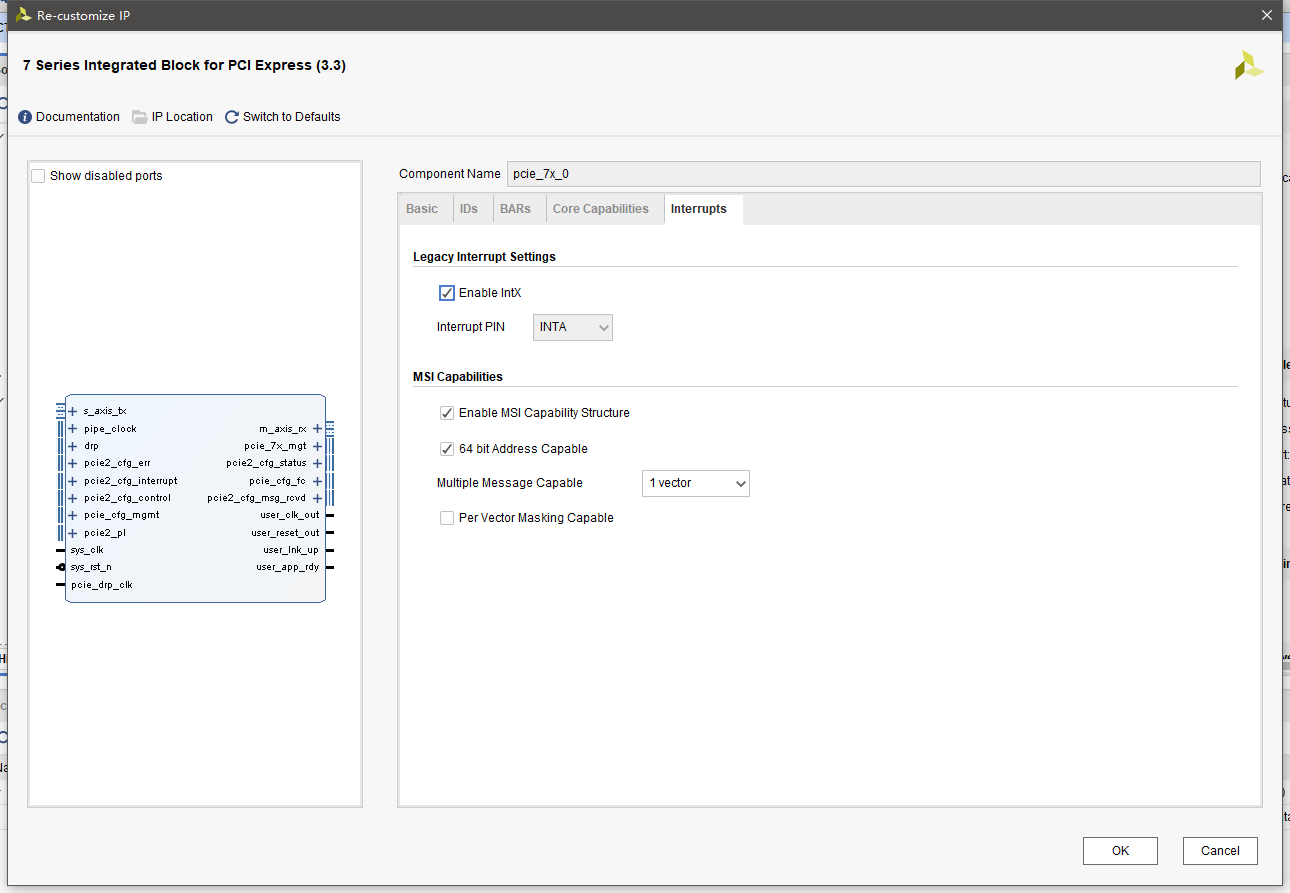
Task: Click the user_app_rdy port label
Action: coord(288,567)
